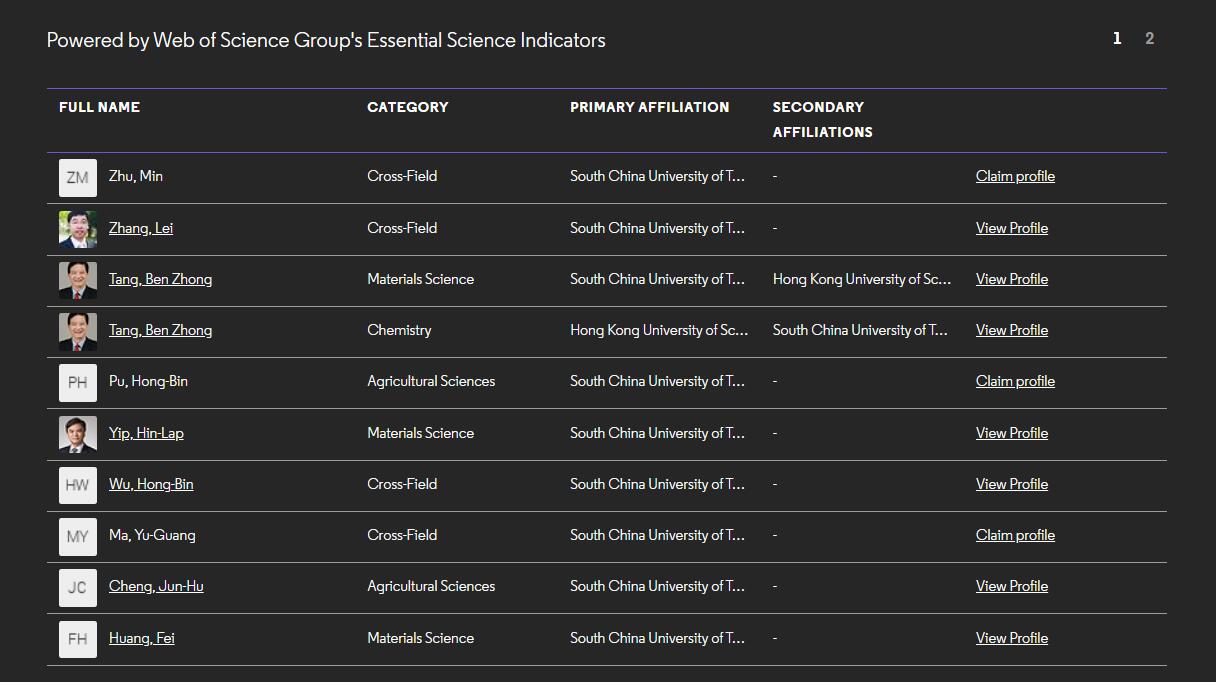Open the Tang, Ben Zhong Materials Science name link

pos(160,279)
